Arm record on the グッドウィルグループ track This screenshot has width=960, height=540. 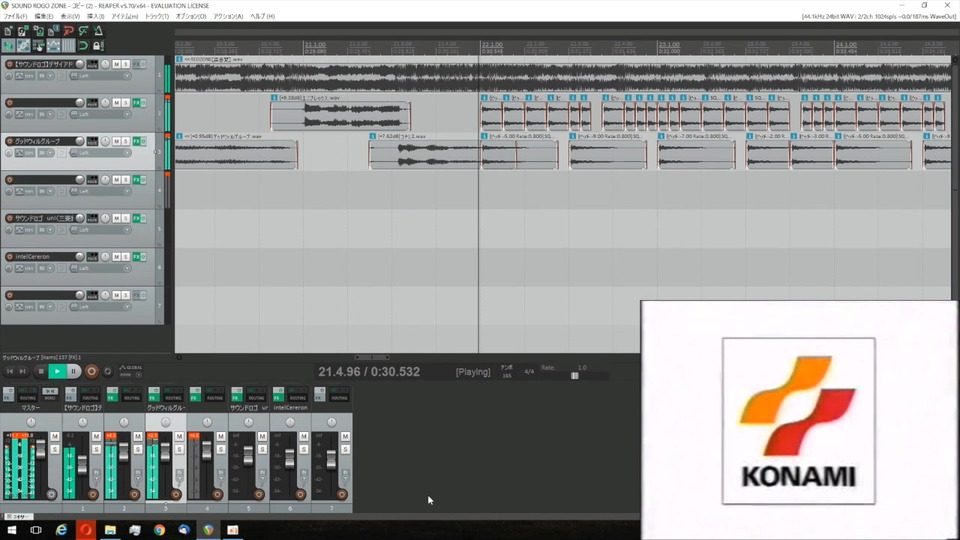pos(9,141)
